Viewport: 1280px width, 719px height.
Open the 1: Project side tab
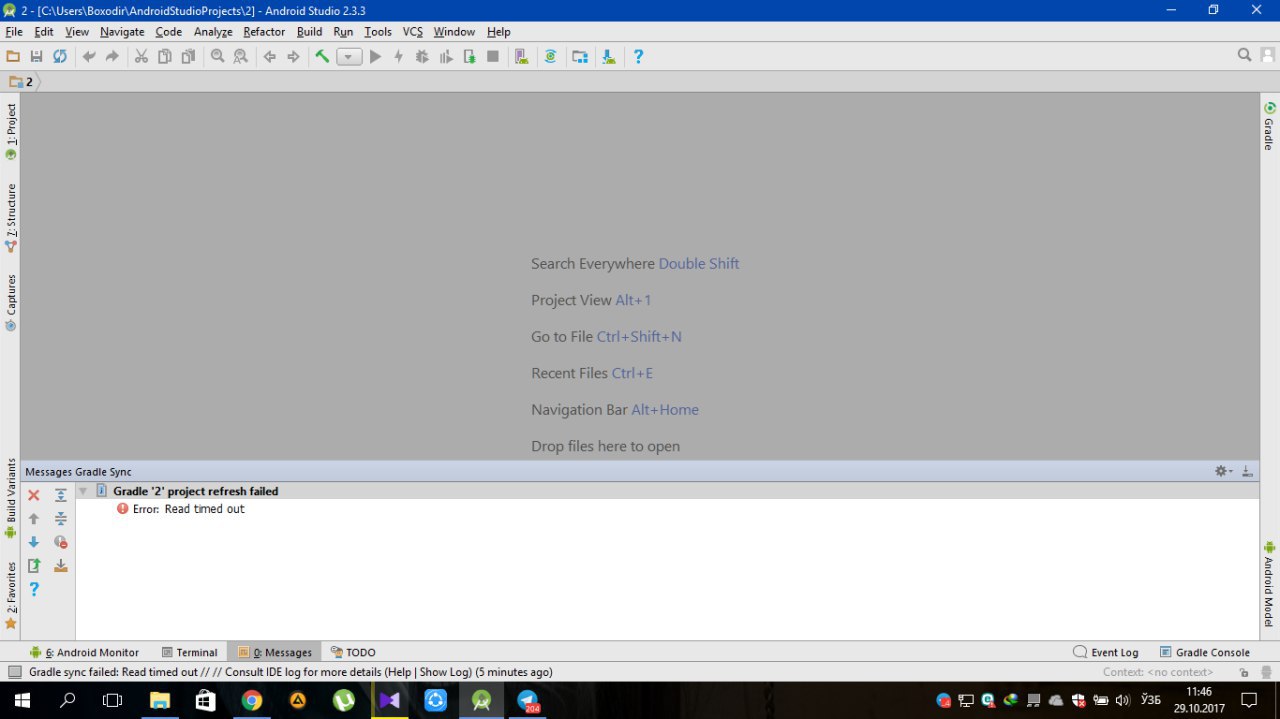click(x=11, y=131)
